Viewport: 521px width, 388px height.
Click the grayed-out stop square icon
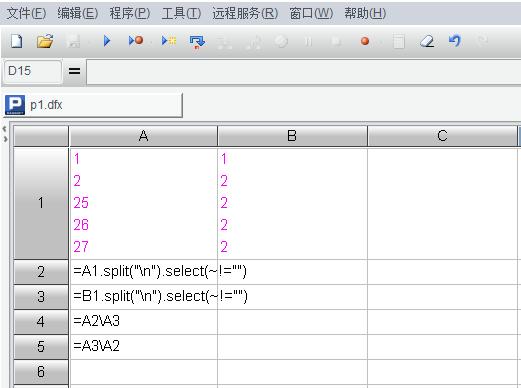336,41
